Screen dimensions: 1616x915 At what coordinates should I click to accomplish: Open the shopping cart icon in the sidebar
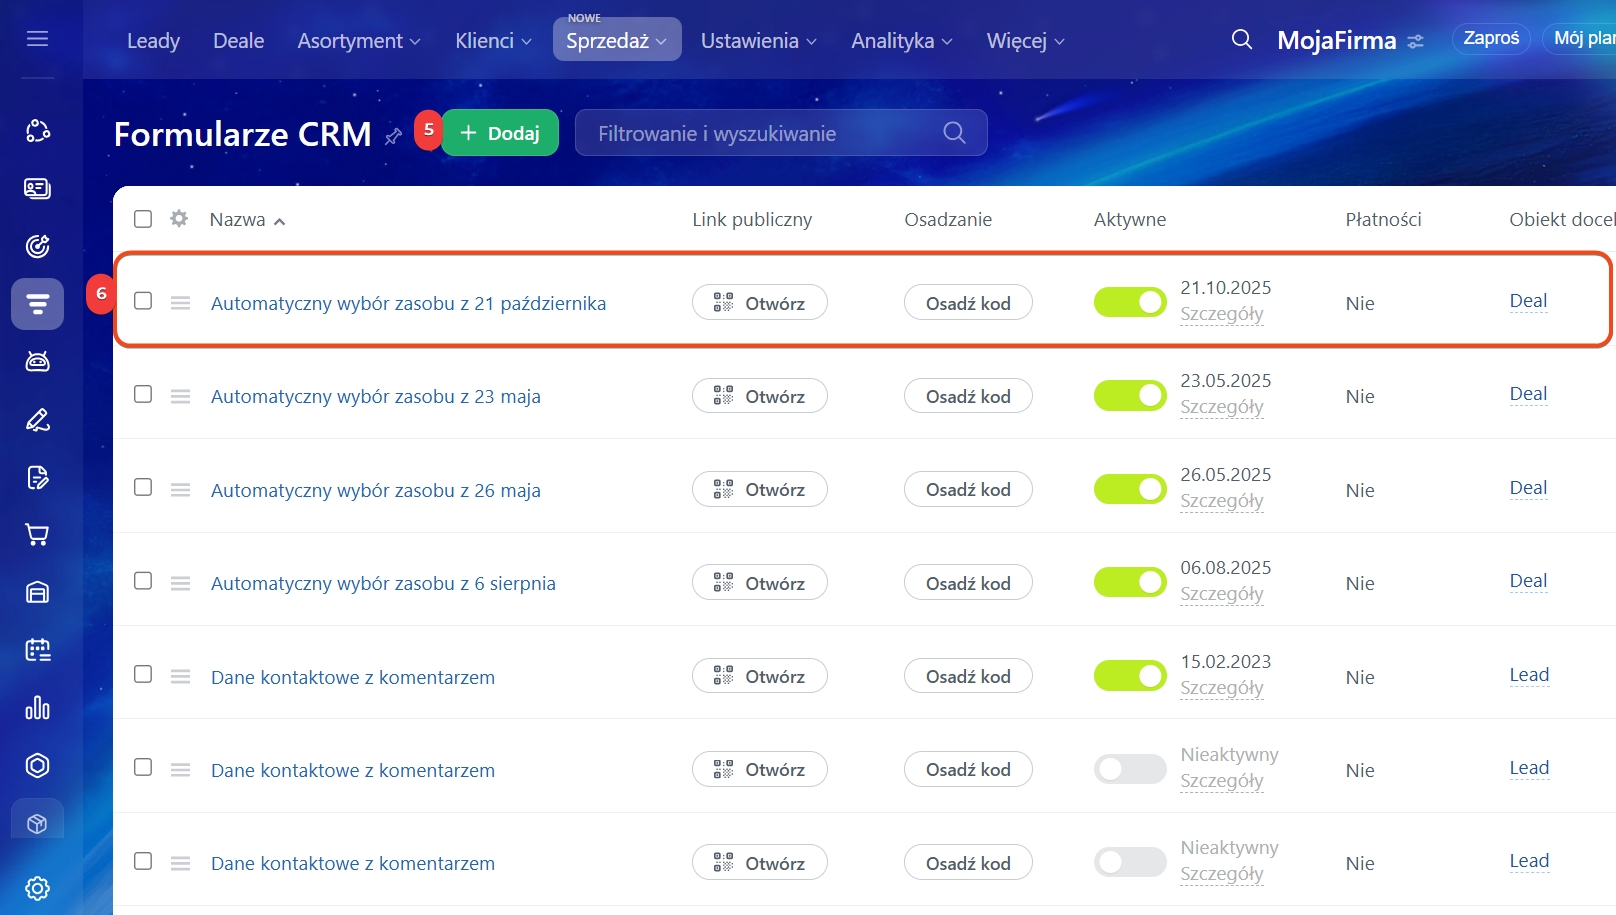click(x=37, y=535)
